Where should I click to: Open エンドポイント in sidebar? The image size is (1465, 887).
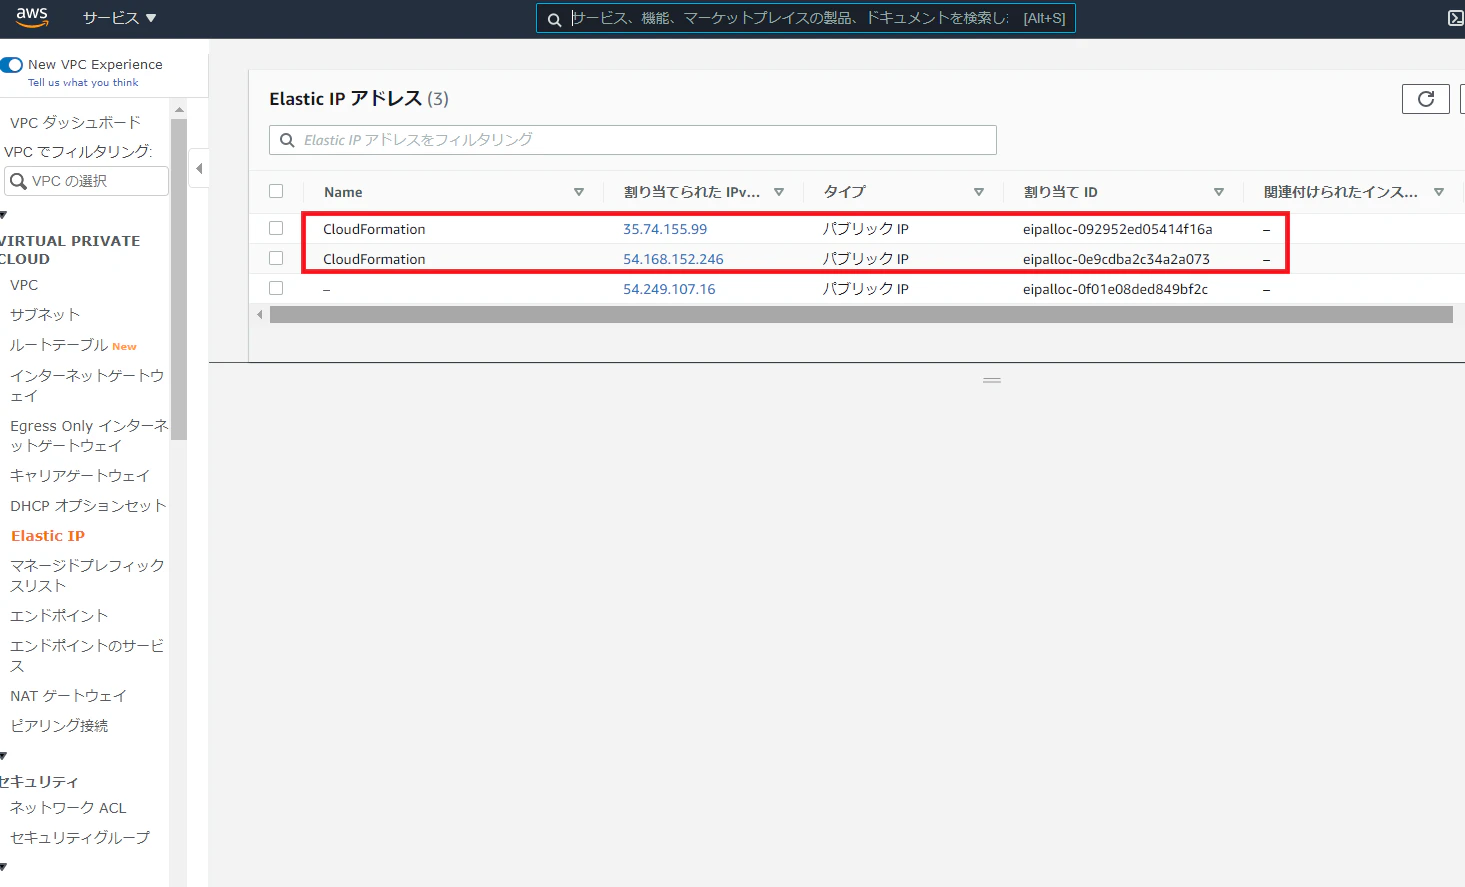tap(59, 616)
